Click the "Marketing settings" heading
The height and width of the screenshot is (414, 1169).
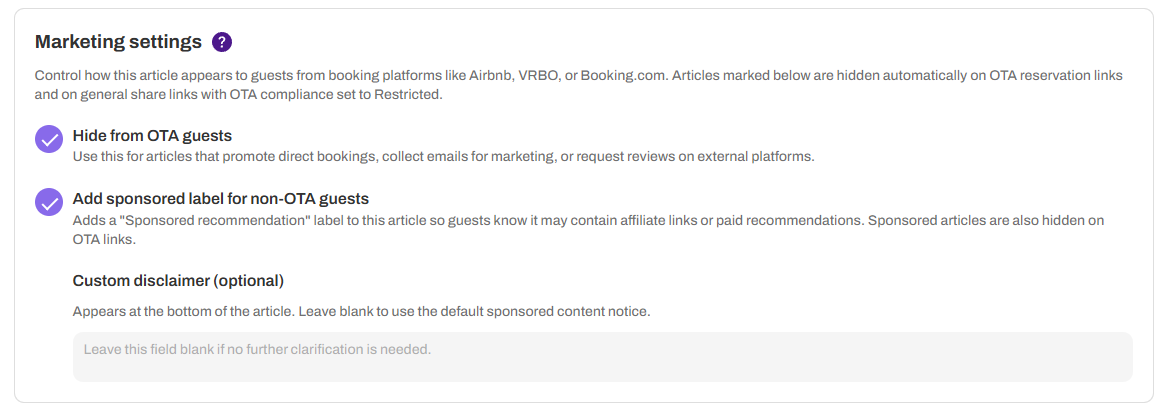click(118, 42)
